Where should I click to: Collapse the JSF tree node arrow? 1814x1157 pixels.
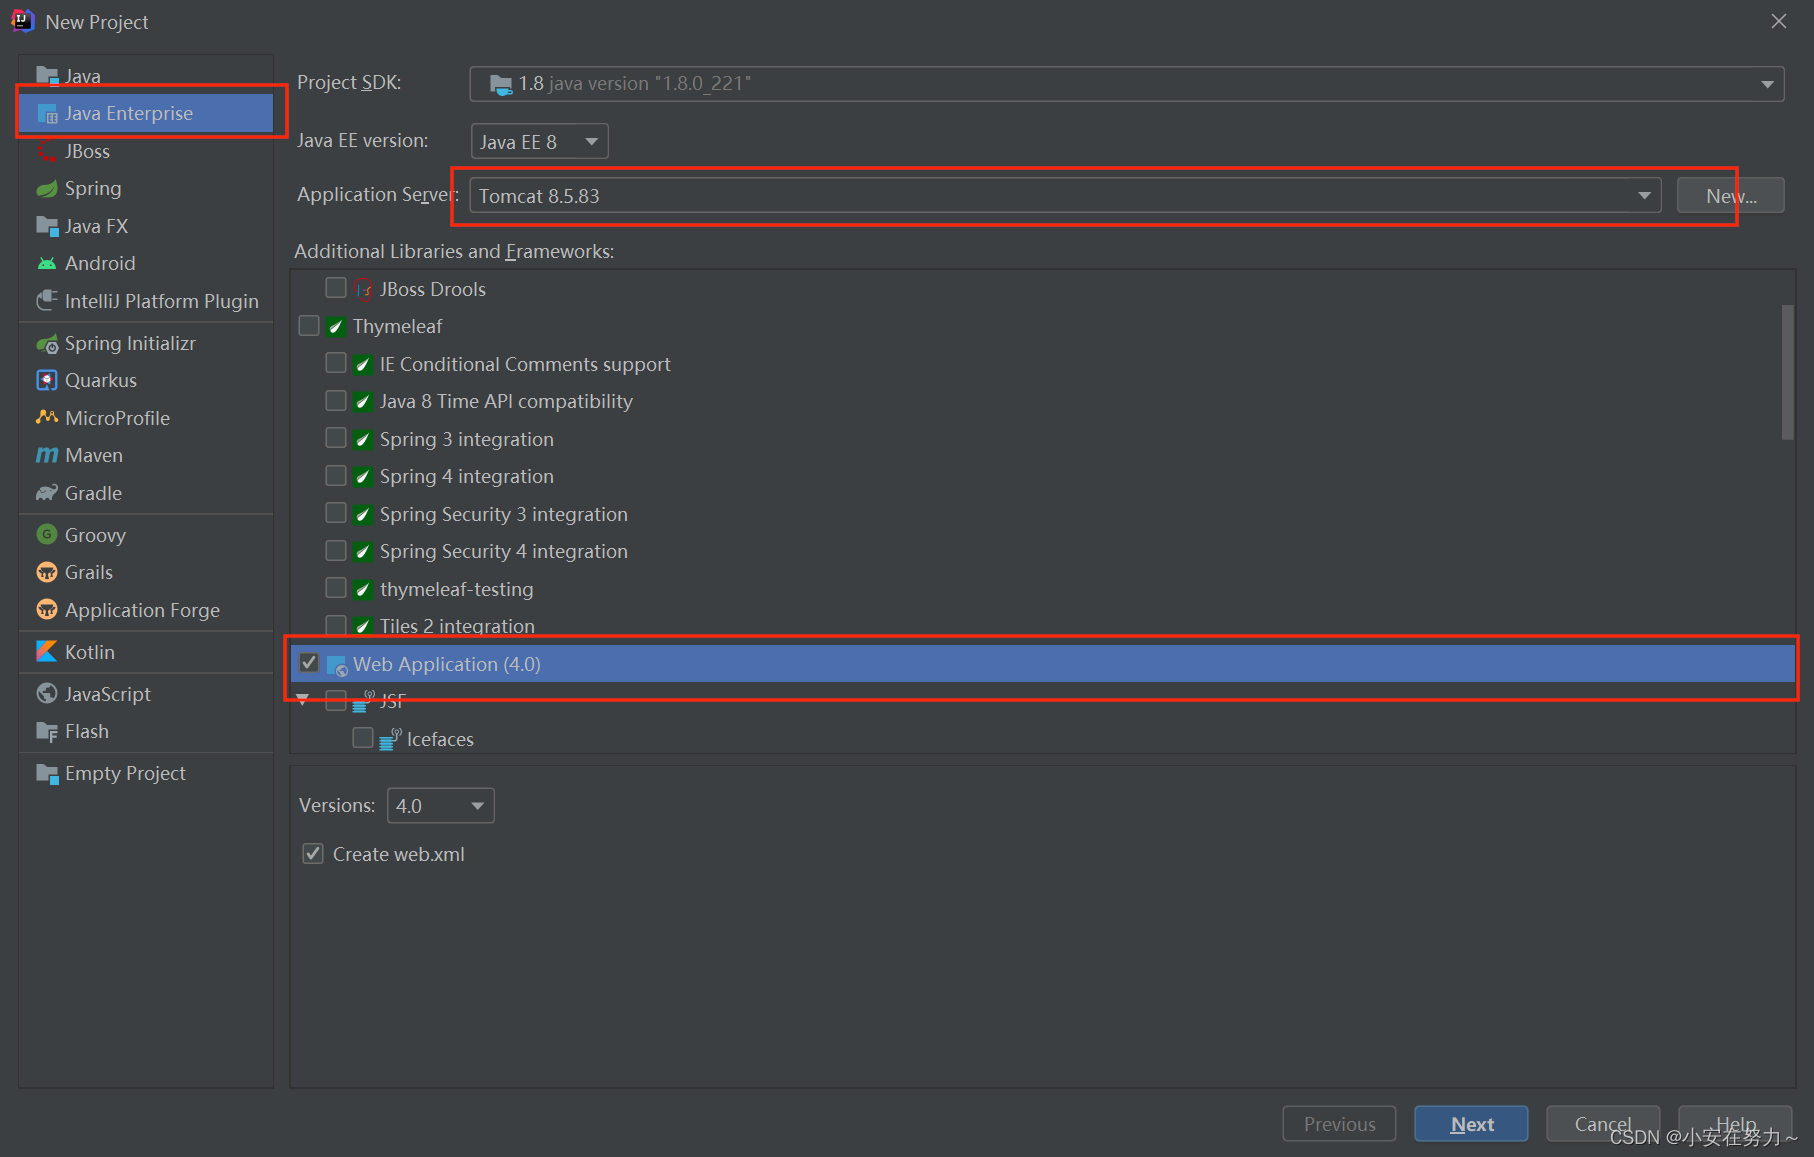click(303, 701)
